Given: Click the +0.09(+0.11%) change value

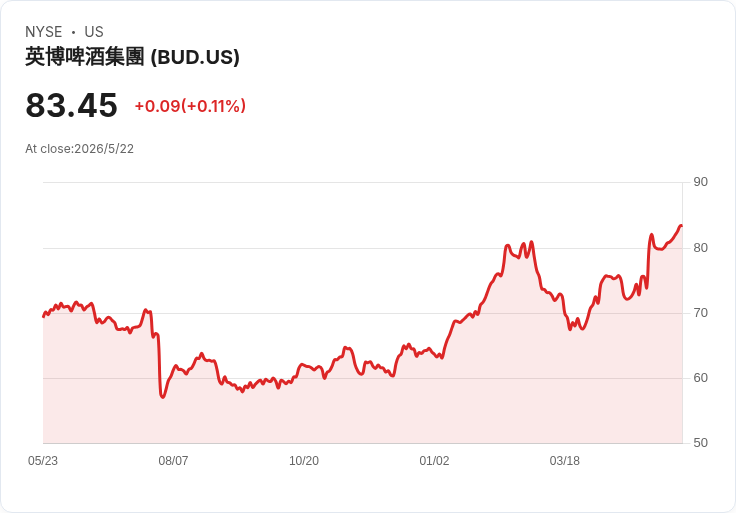Looking at the screenshot, I should [x=190, y=106].
